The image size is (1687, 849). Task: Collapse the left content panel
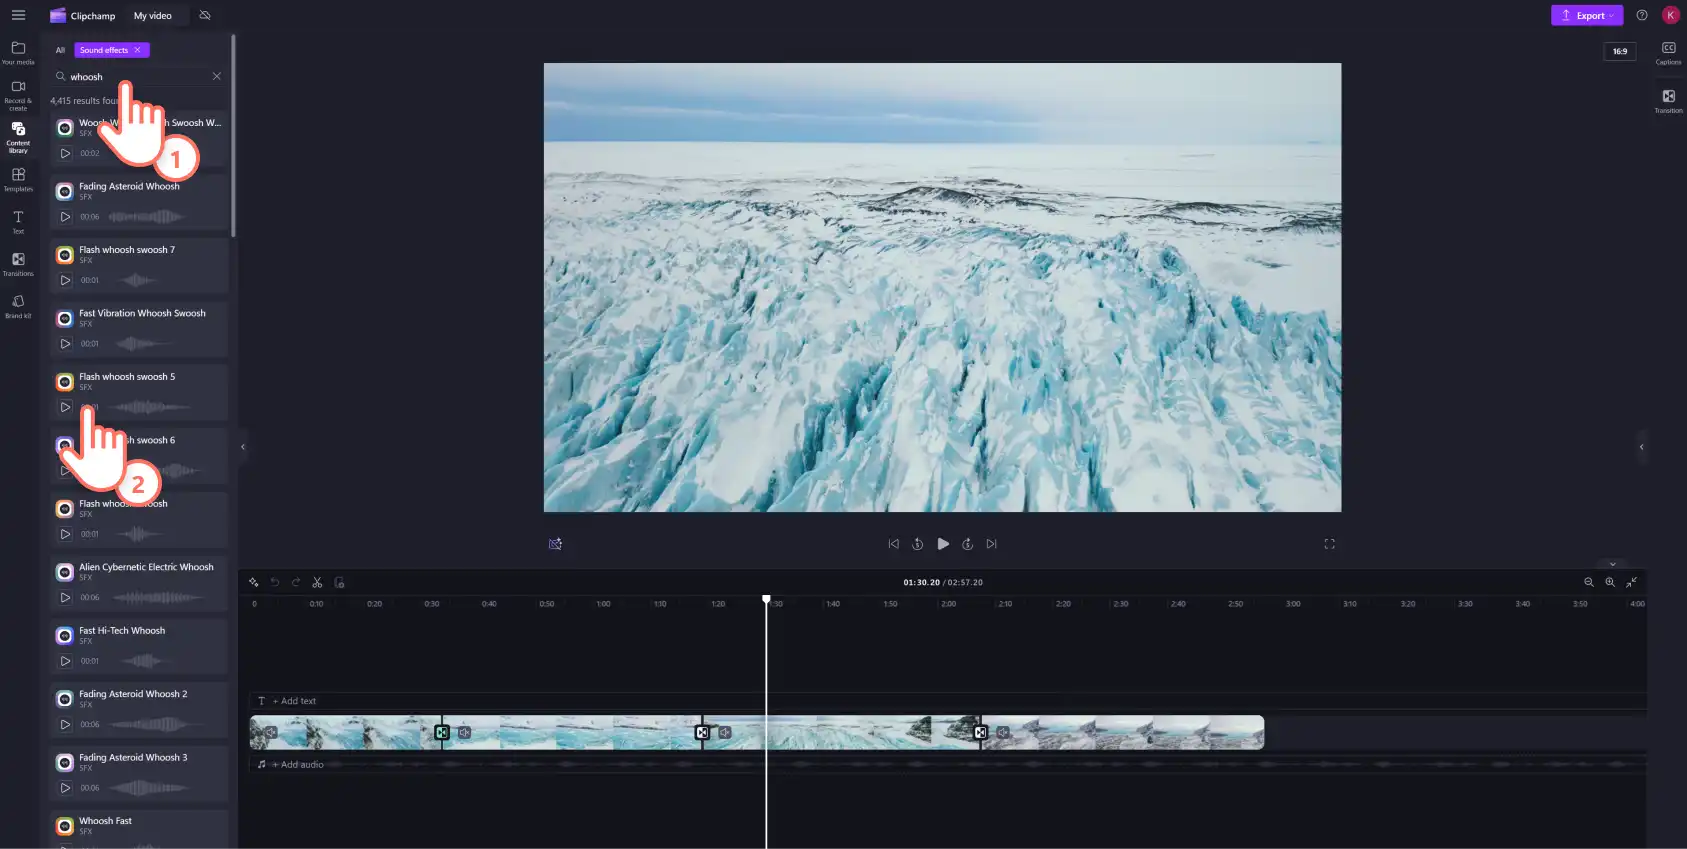tap(242, 447)
